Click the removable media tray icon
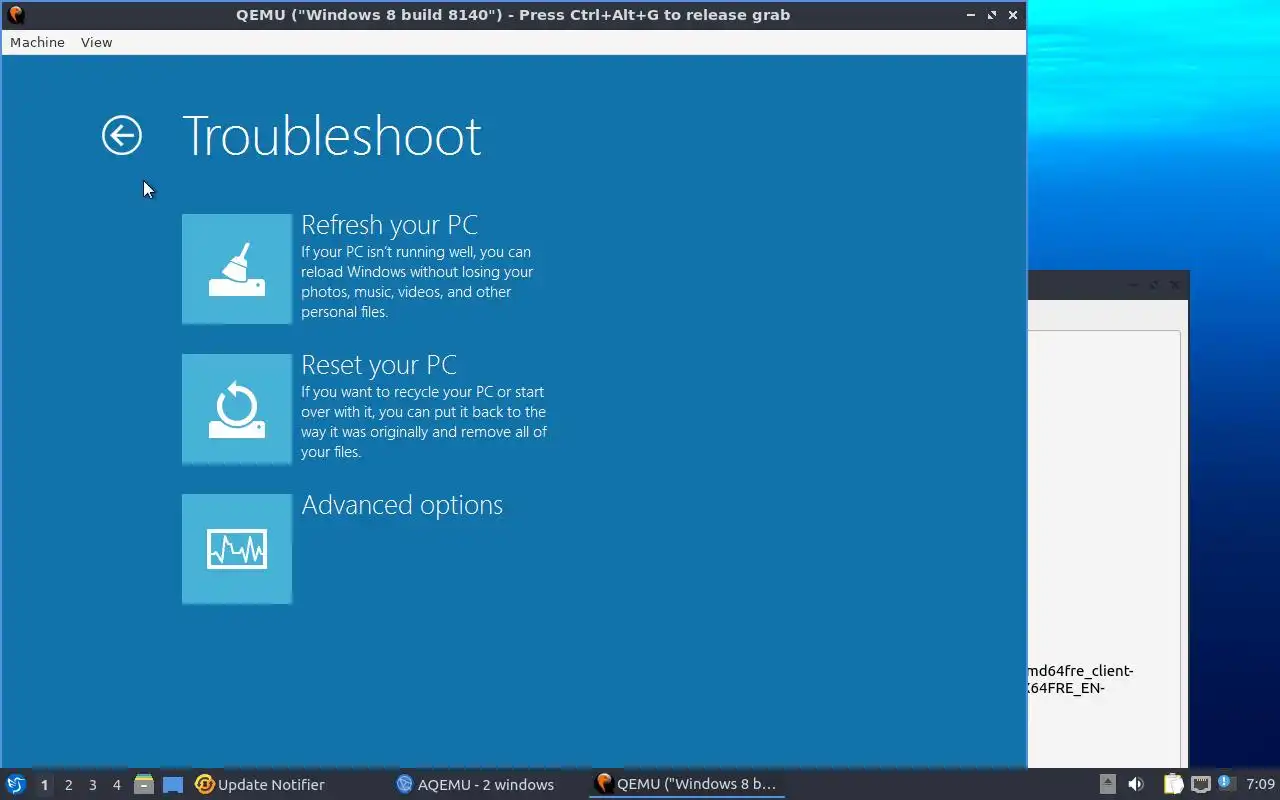Image resolution: width=1280 pixels, height=800 pixels. (x=1108, y=785)
